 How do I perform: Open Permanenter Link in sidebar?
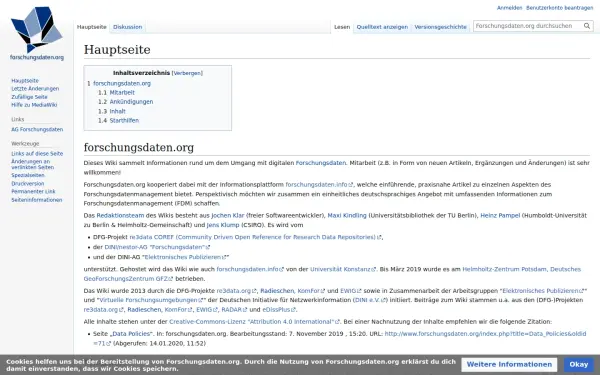(33, 192)
